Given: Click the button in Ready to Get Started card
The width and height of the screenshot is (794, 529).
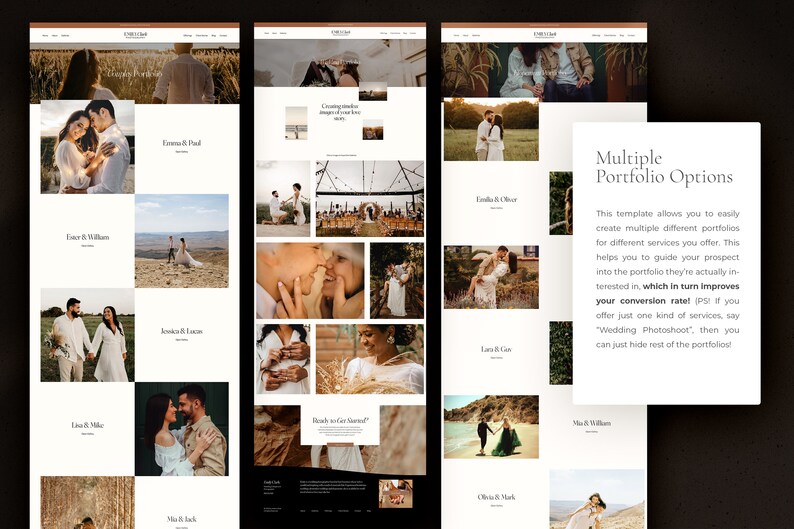Looking at the screenshot, I should pos(340,444).
